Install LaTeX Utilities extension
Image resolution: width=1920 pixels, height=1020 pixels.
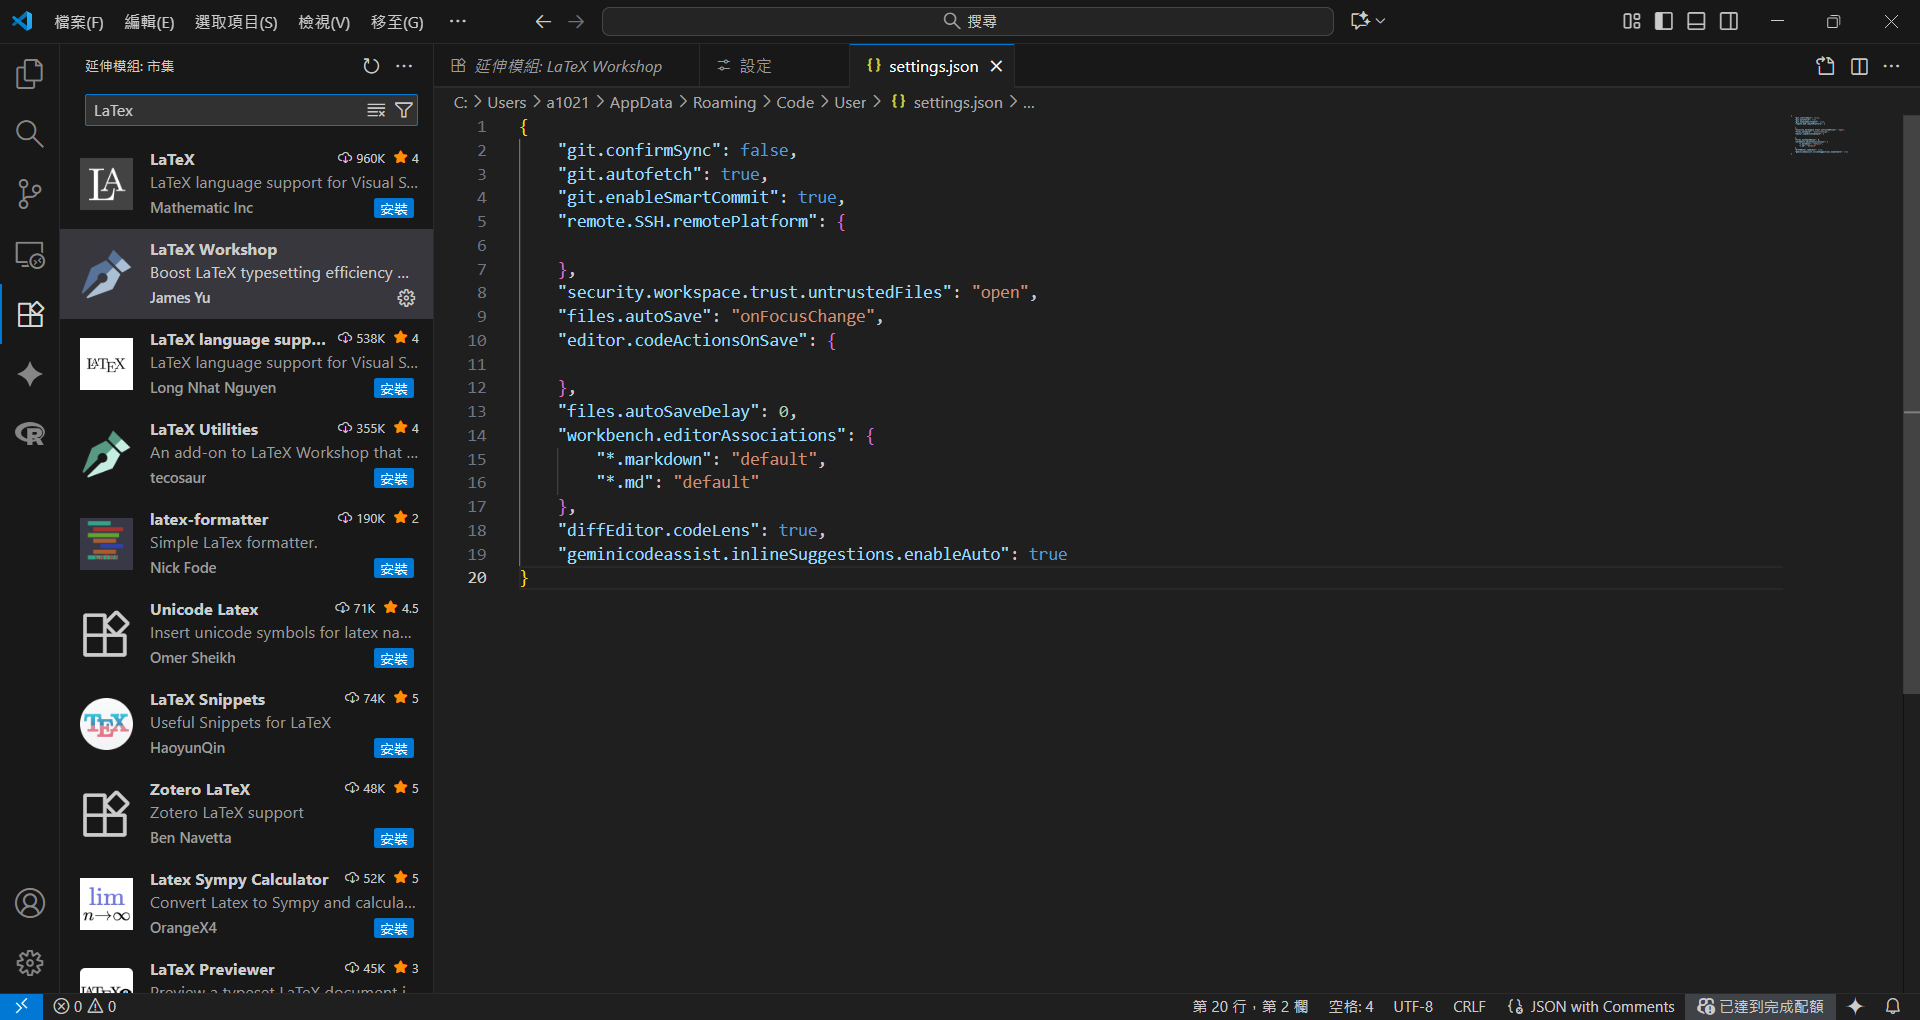(x=394, y=478)
